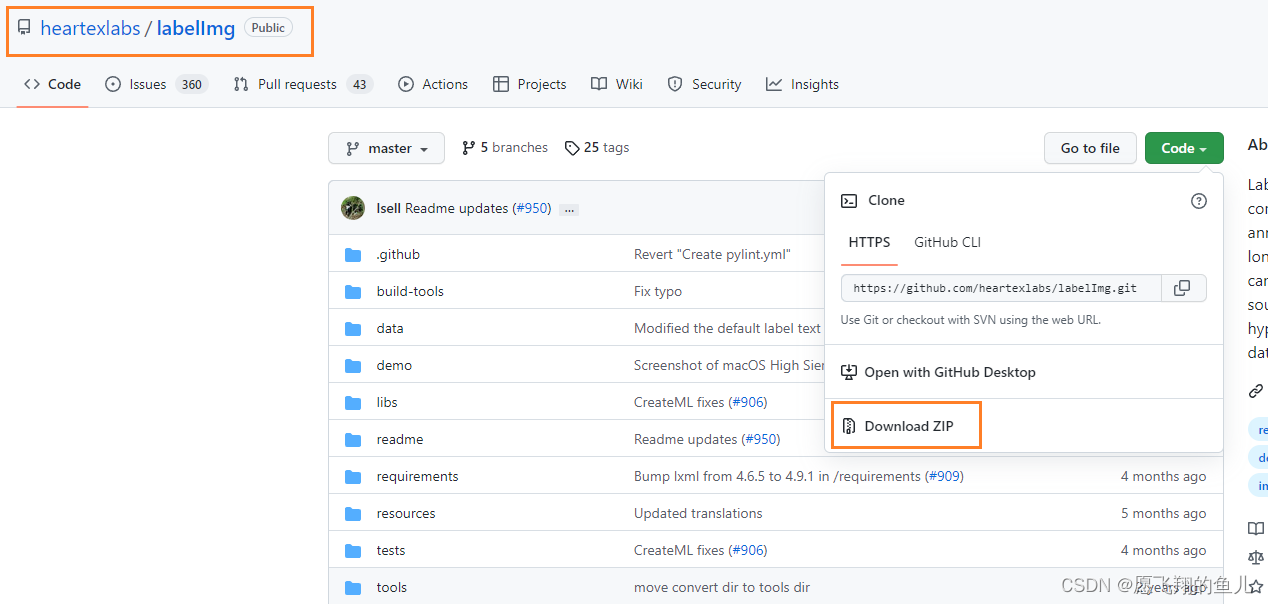Open the Security tab
Viewport: 1268px width, 604px height.
pyautogui.click(x=705, y=84)
